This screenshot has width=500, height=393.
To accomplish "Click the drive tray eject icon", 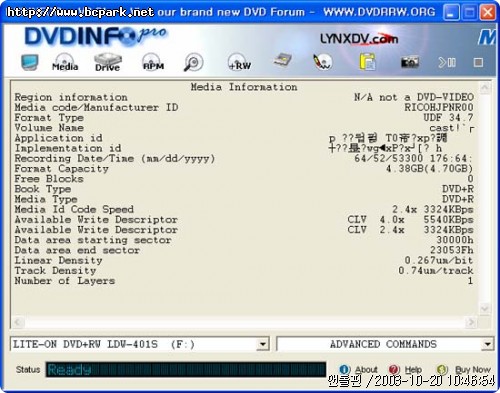I will click(x=282, y=61).
